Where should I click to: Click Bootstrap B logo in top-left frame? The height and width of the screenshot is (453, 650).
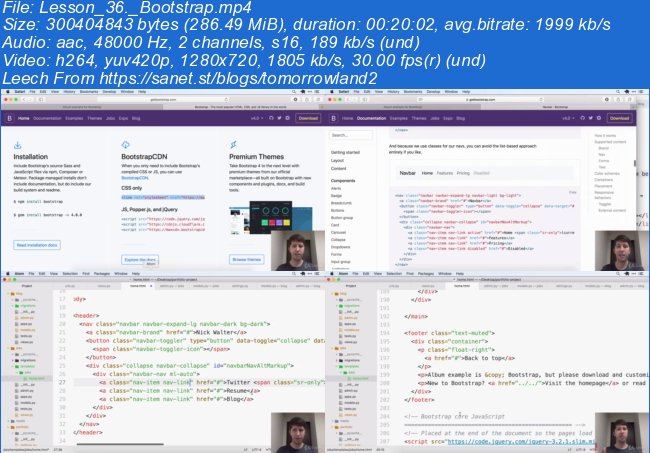coord(9,118)
